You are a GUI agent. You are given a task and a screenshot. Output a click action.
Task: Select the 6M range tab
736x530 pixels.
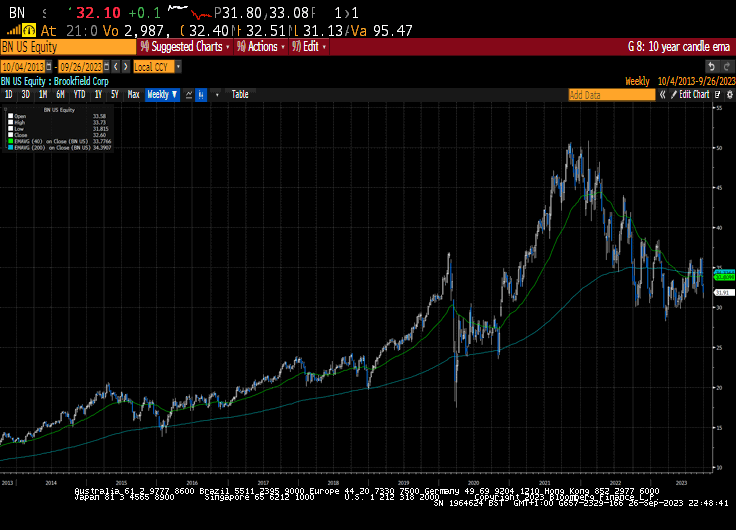[x=60, y=95]
